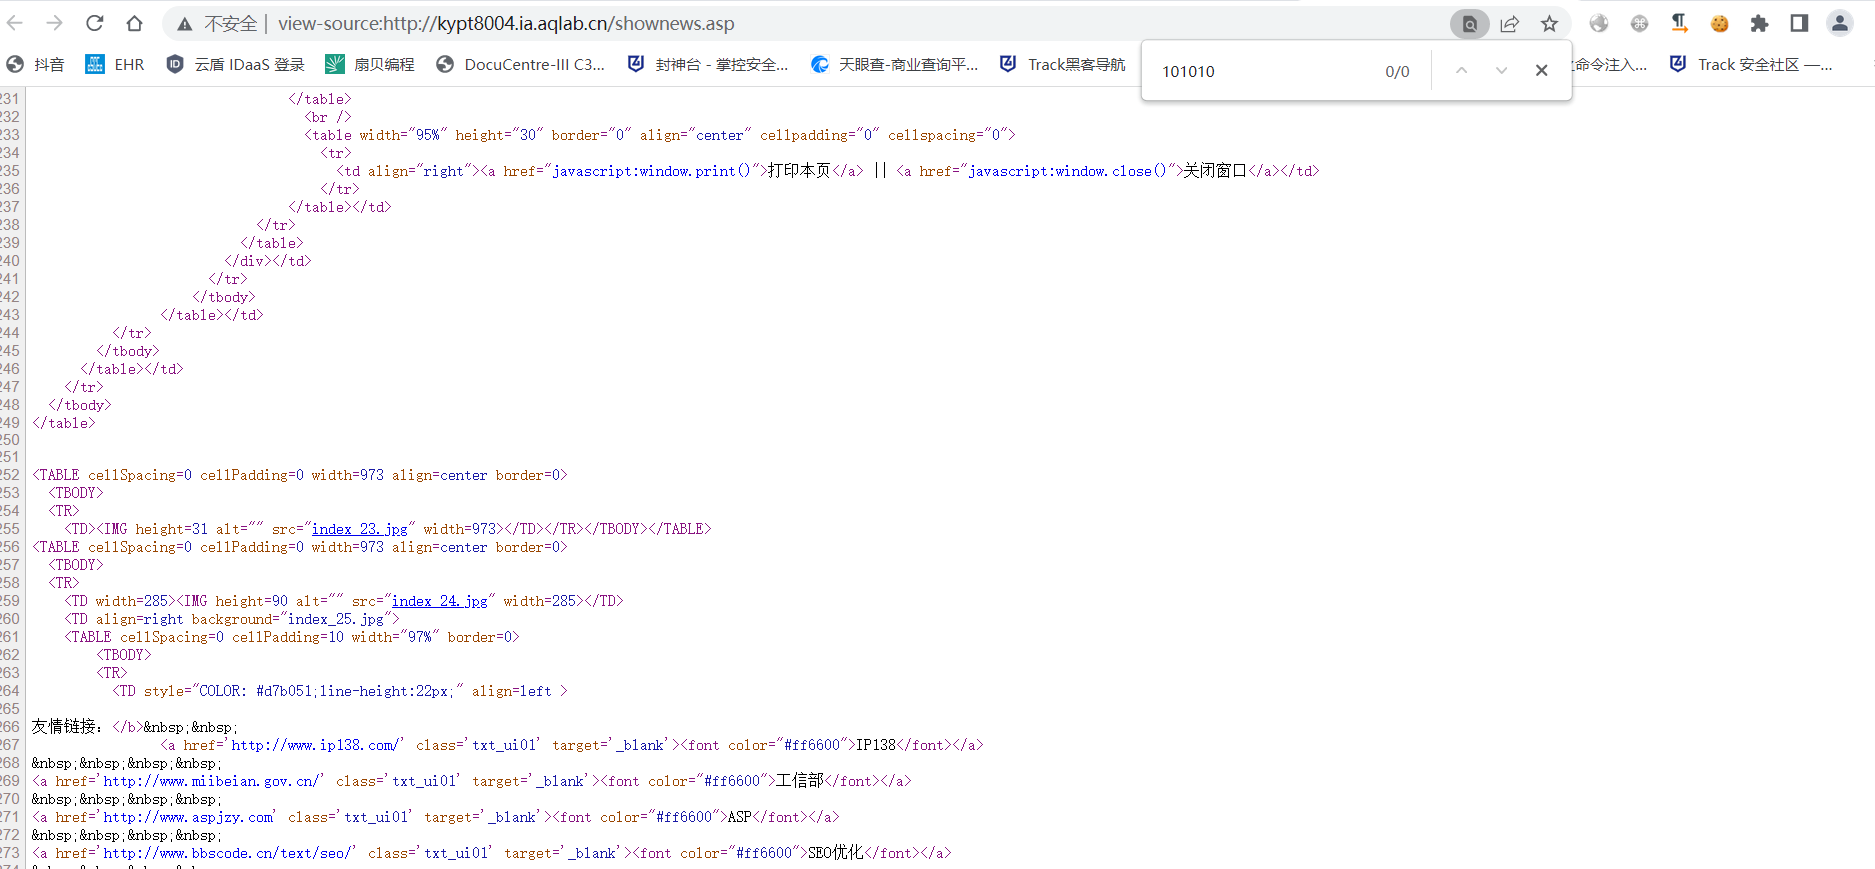The width and height of the screenshot is (1875, 869).
Task: Open the profile avatar icon
Action: coord(1840,23)
